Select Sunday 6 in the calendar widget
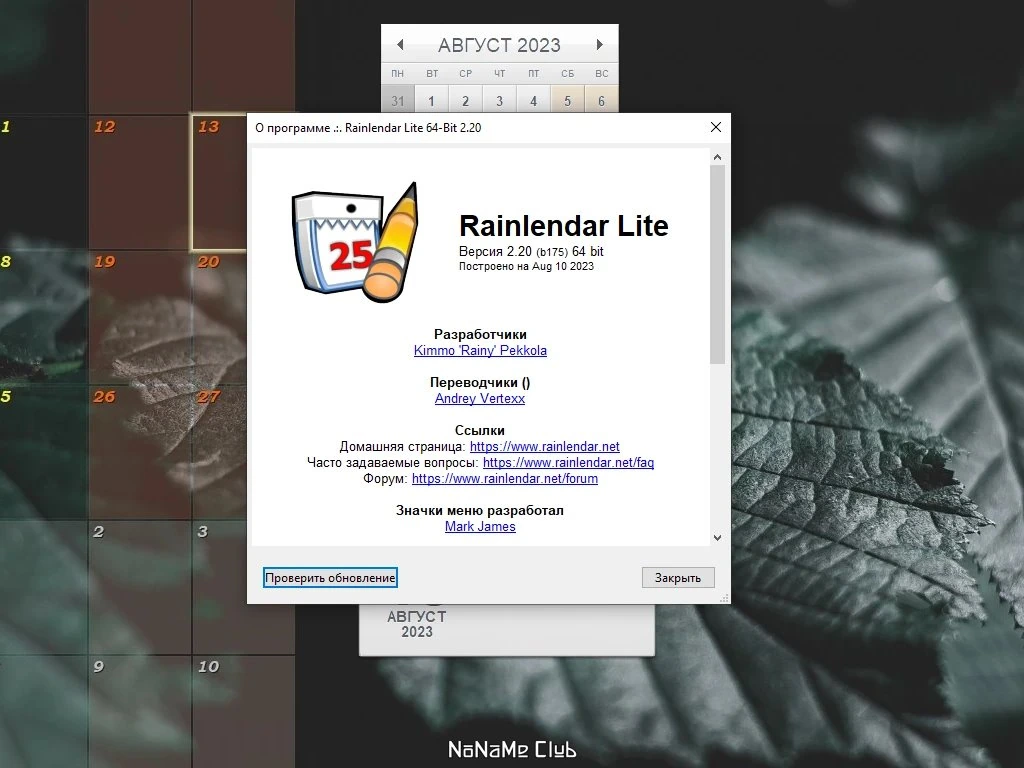The image size is (1024, 768). click(601, 101)
